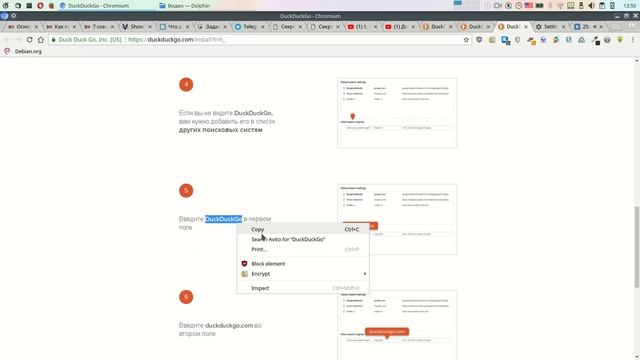The height and width of the screenshot is (360, 640).
Task: Click the US flag keyboard layout indicator
Action: (529, 6)
